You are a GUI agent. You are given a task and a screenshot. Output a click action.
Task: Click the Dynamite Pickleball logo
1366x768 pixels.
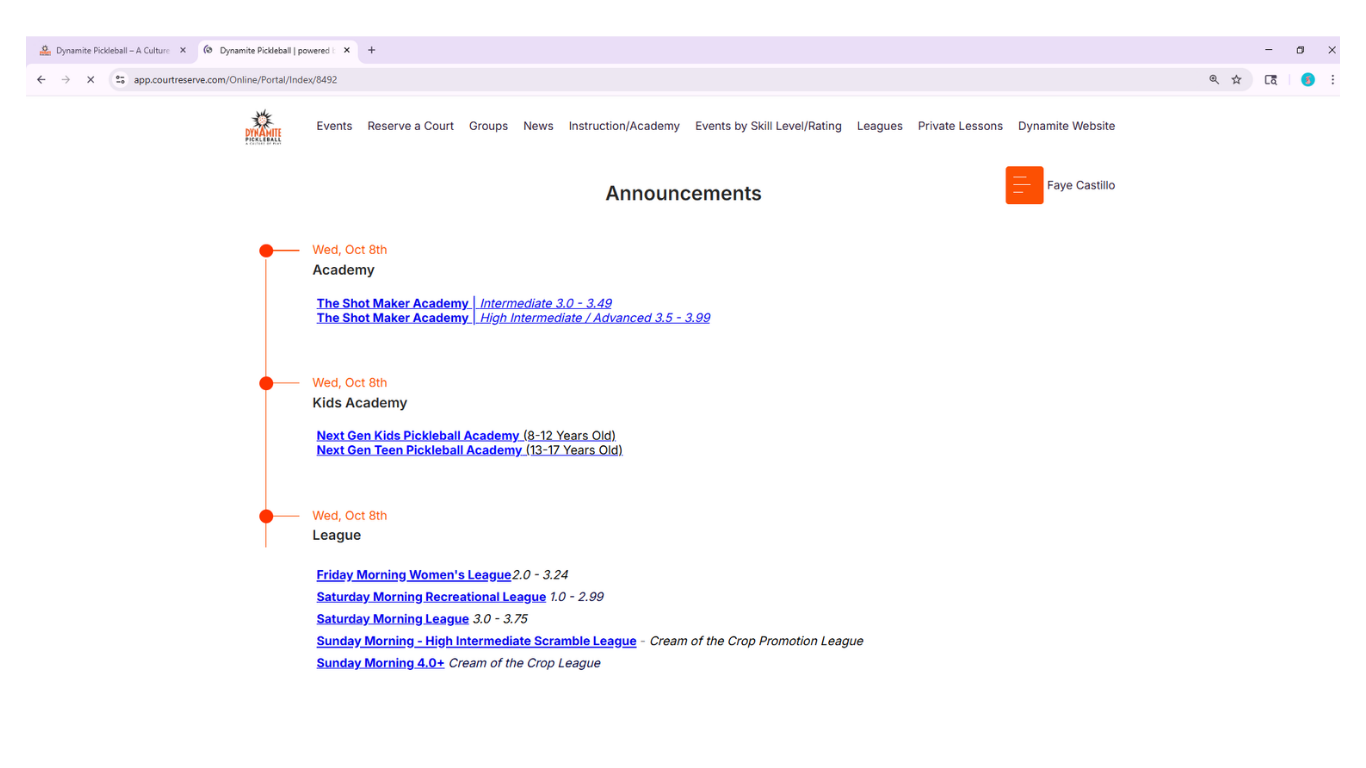tap(263, 127)
